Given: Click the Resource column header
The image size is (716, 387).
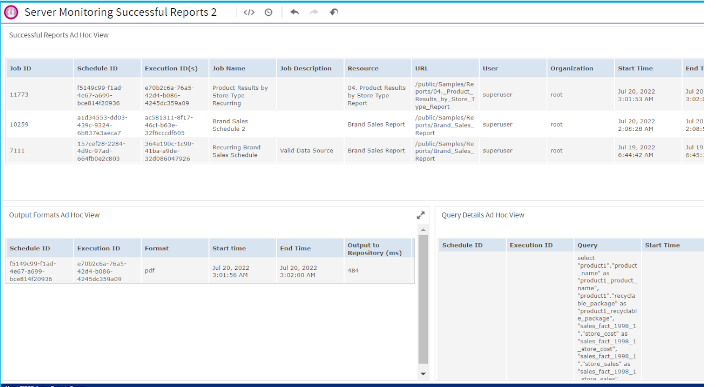Looking at the screenshot, I should [x=377, y=68].
